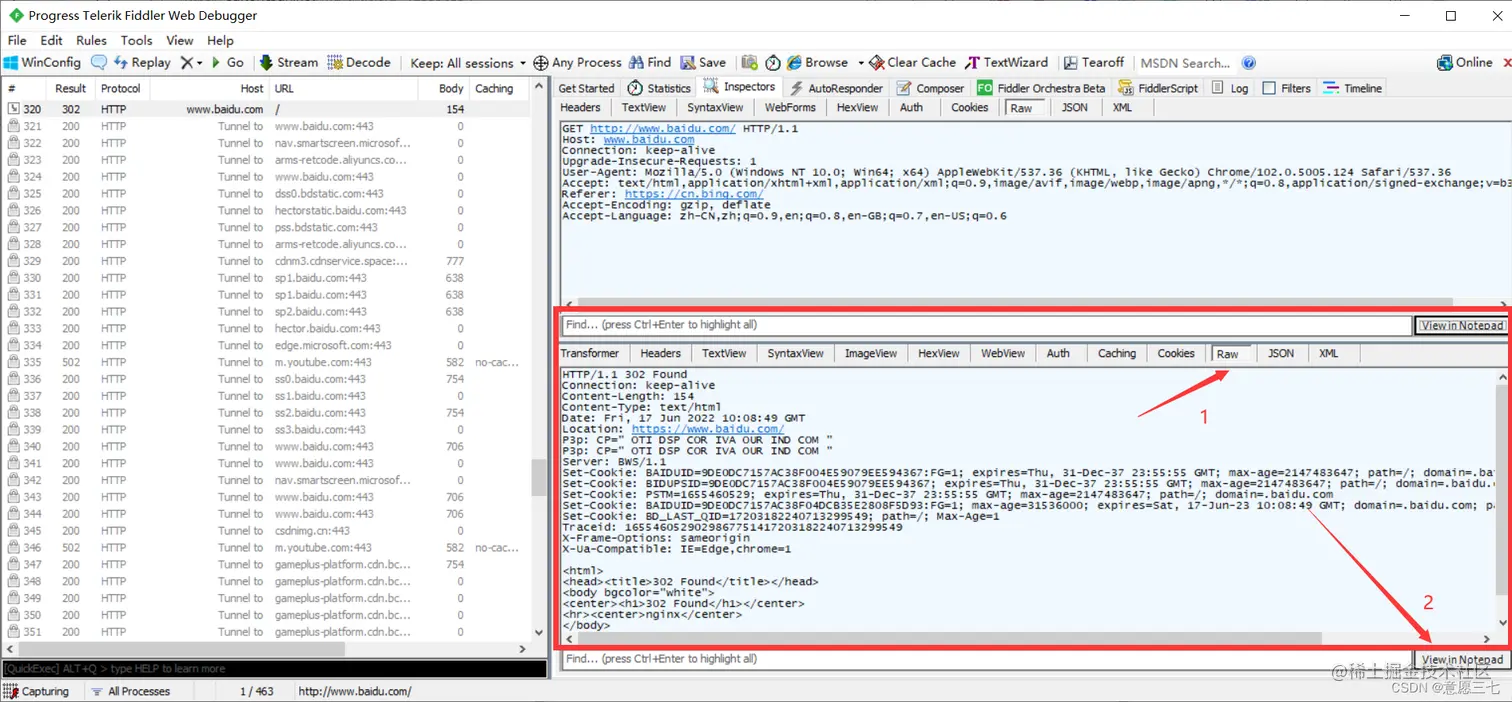Open help via the blue question icon
This screenshot has height=702, width=1512.
(1248, 63)
